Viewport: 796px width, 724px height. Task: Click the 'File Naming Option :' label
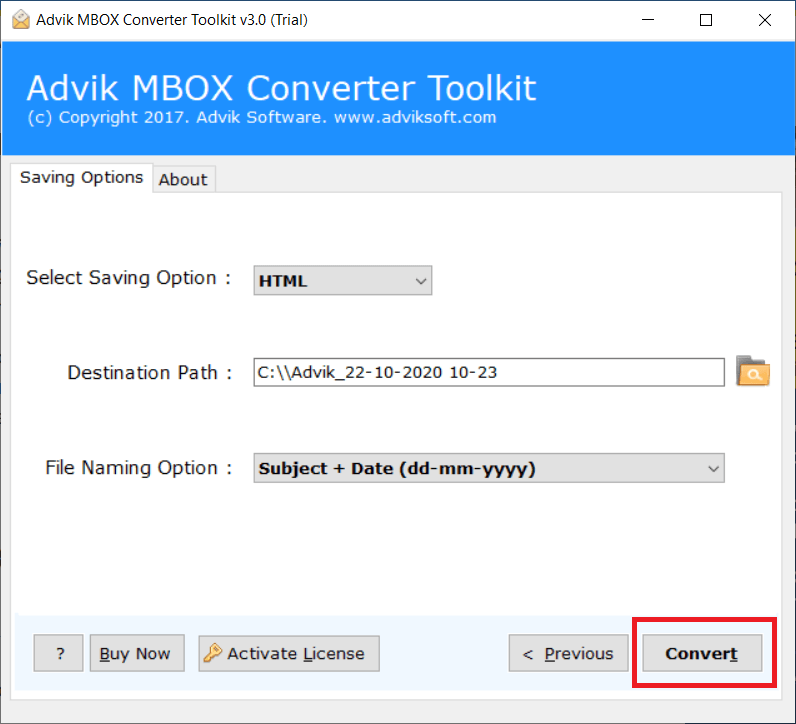pos(139,468)
